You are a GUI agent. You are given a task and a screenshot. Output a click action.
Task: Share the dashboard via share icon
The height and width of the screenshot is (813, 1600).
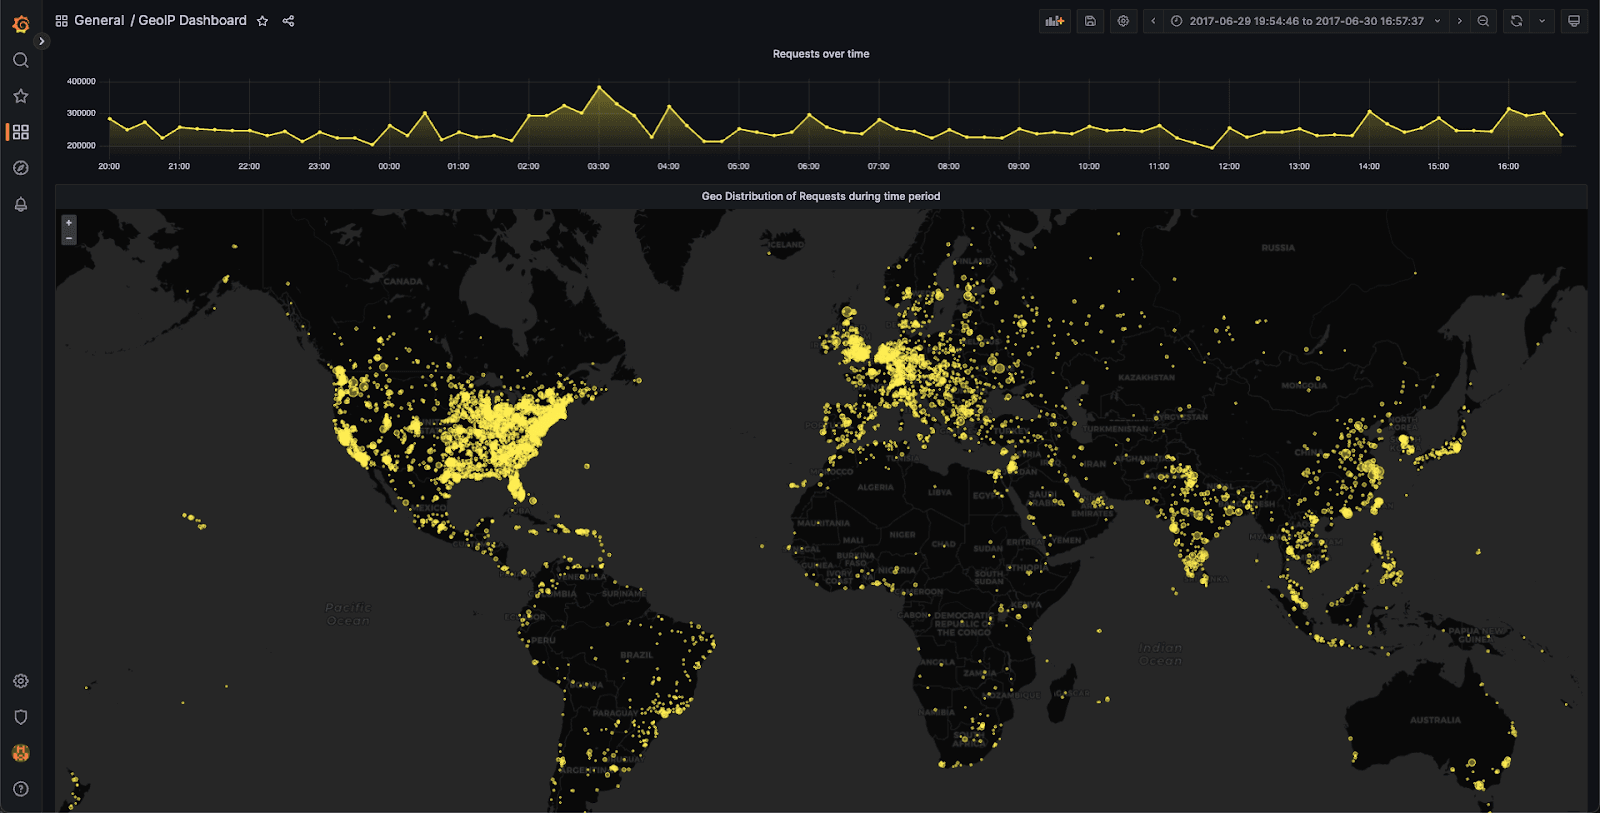(x=288, y=21)
